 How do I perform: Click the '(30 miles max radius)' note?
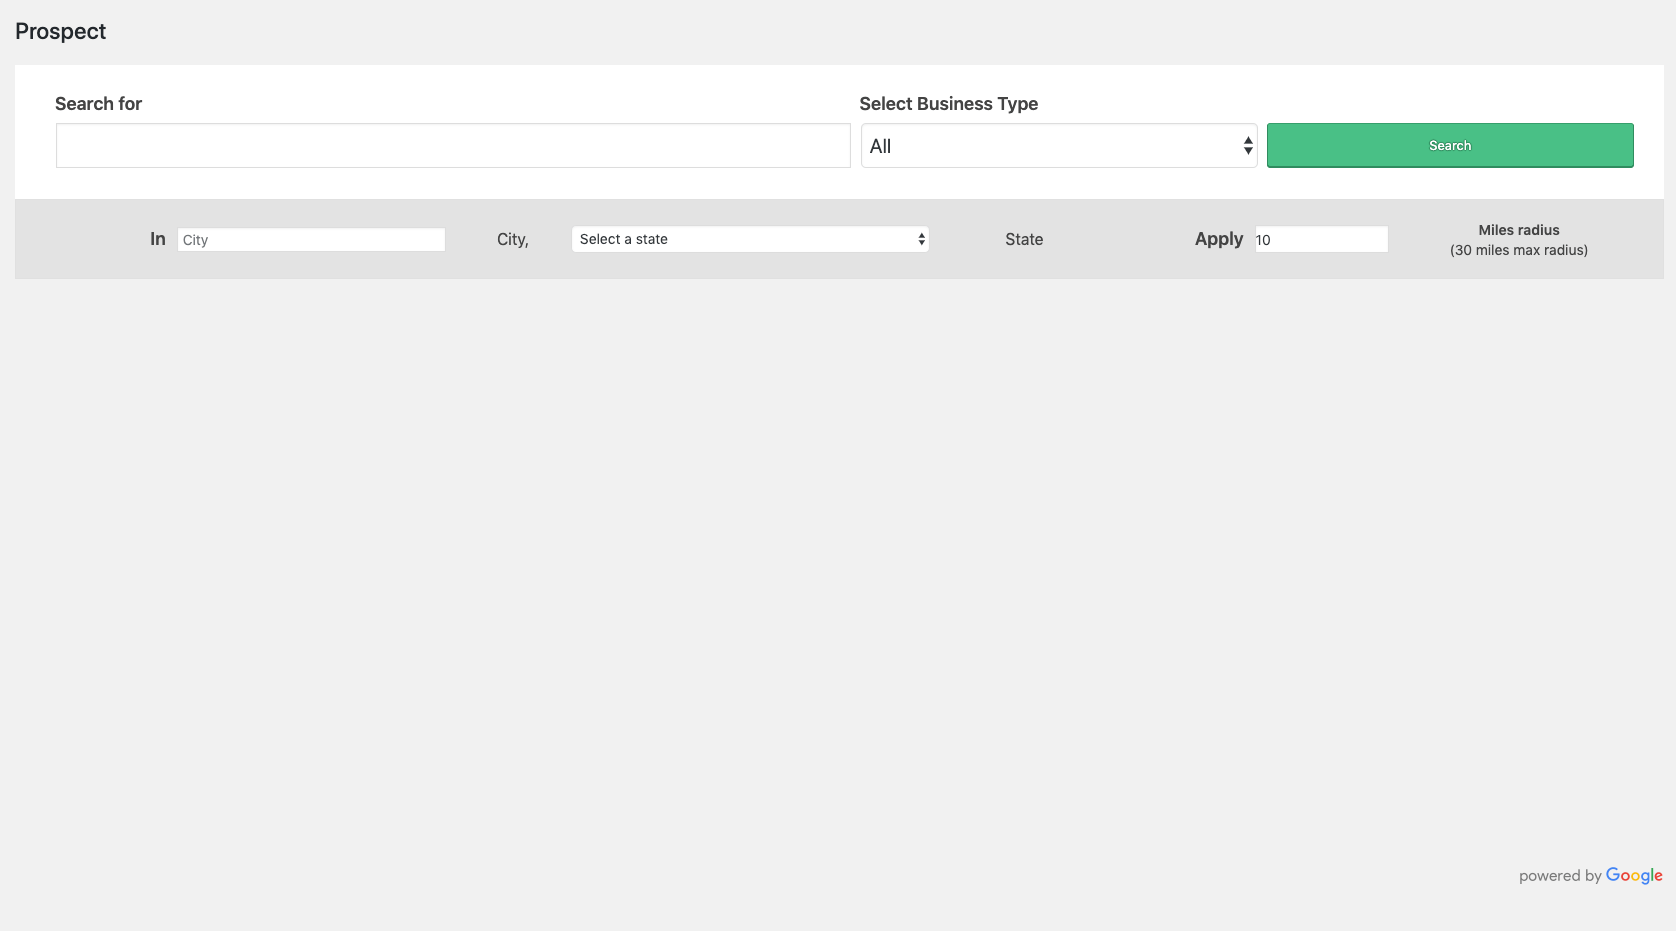click(1519, 250)
